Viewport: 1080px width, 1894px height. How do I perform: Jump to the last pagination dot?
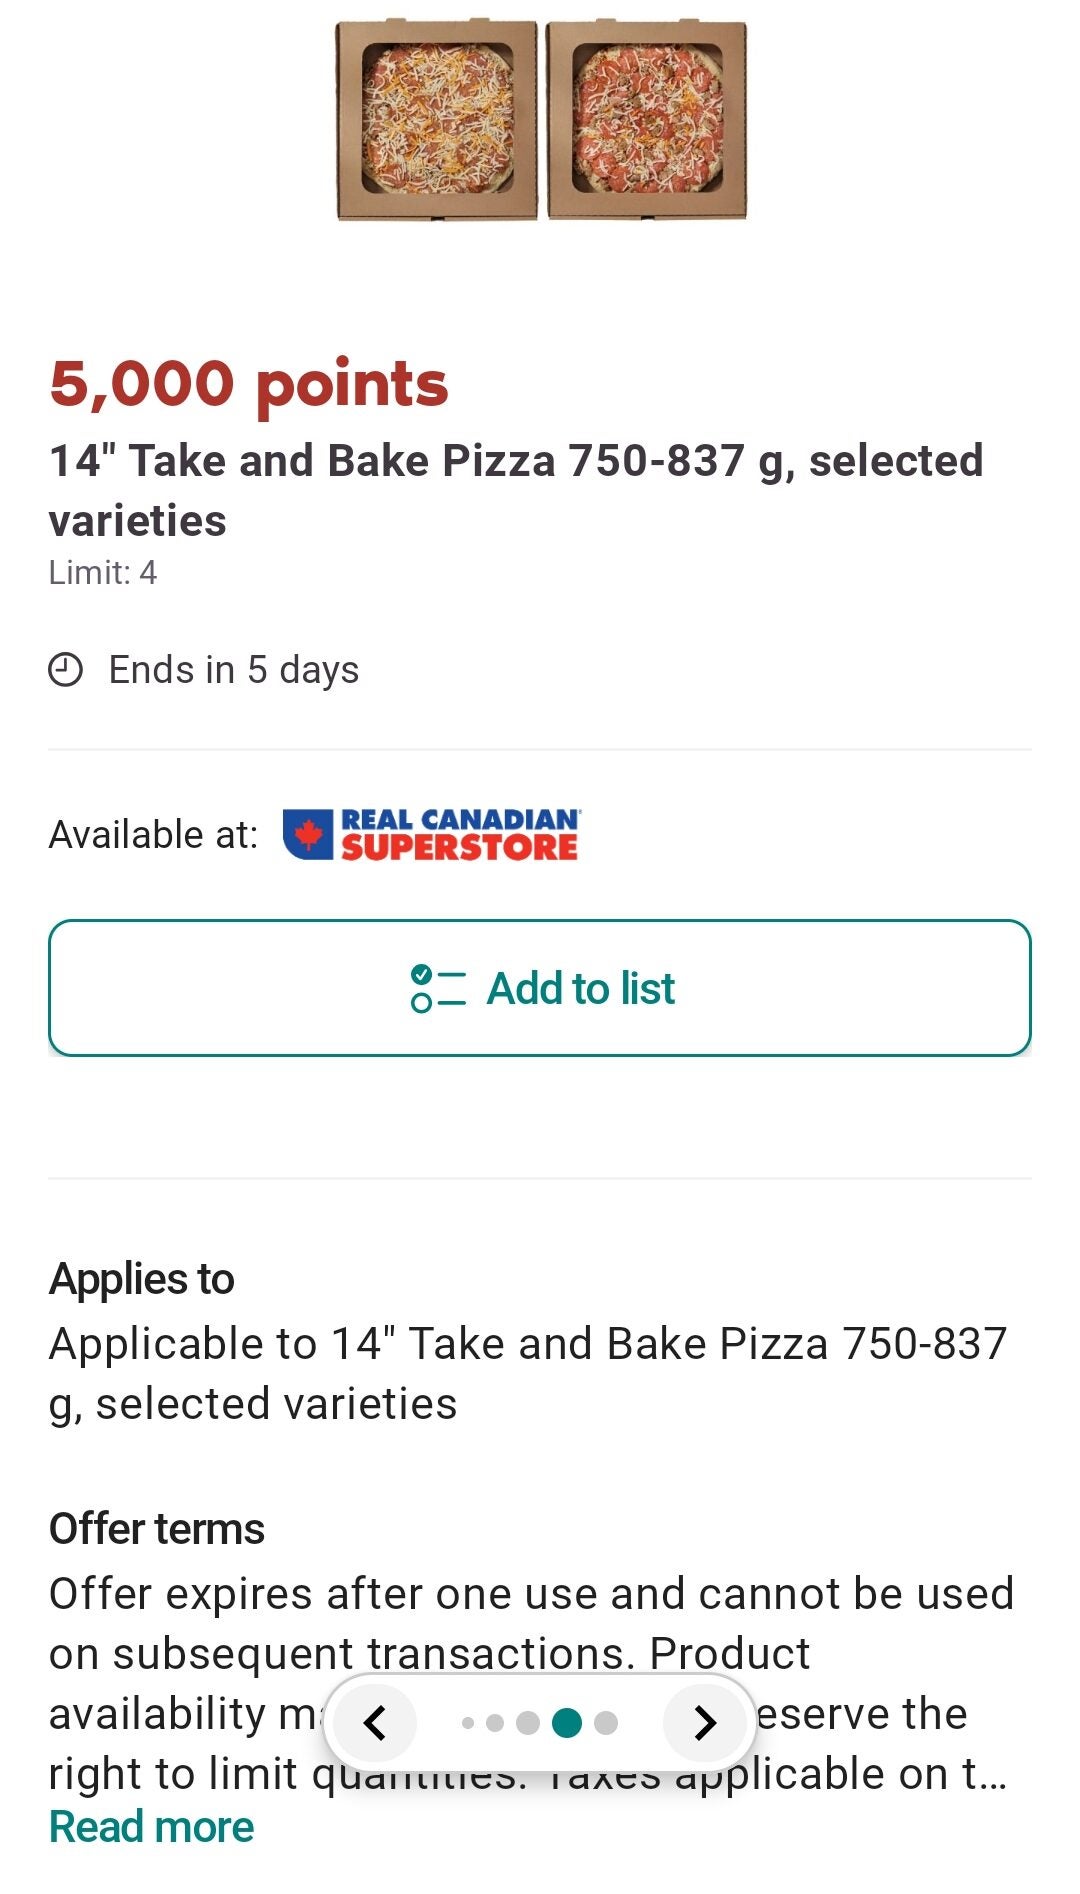click(606, 1723)
